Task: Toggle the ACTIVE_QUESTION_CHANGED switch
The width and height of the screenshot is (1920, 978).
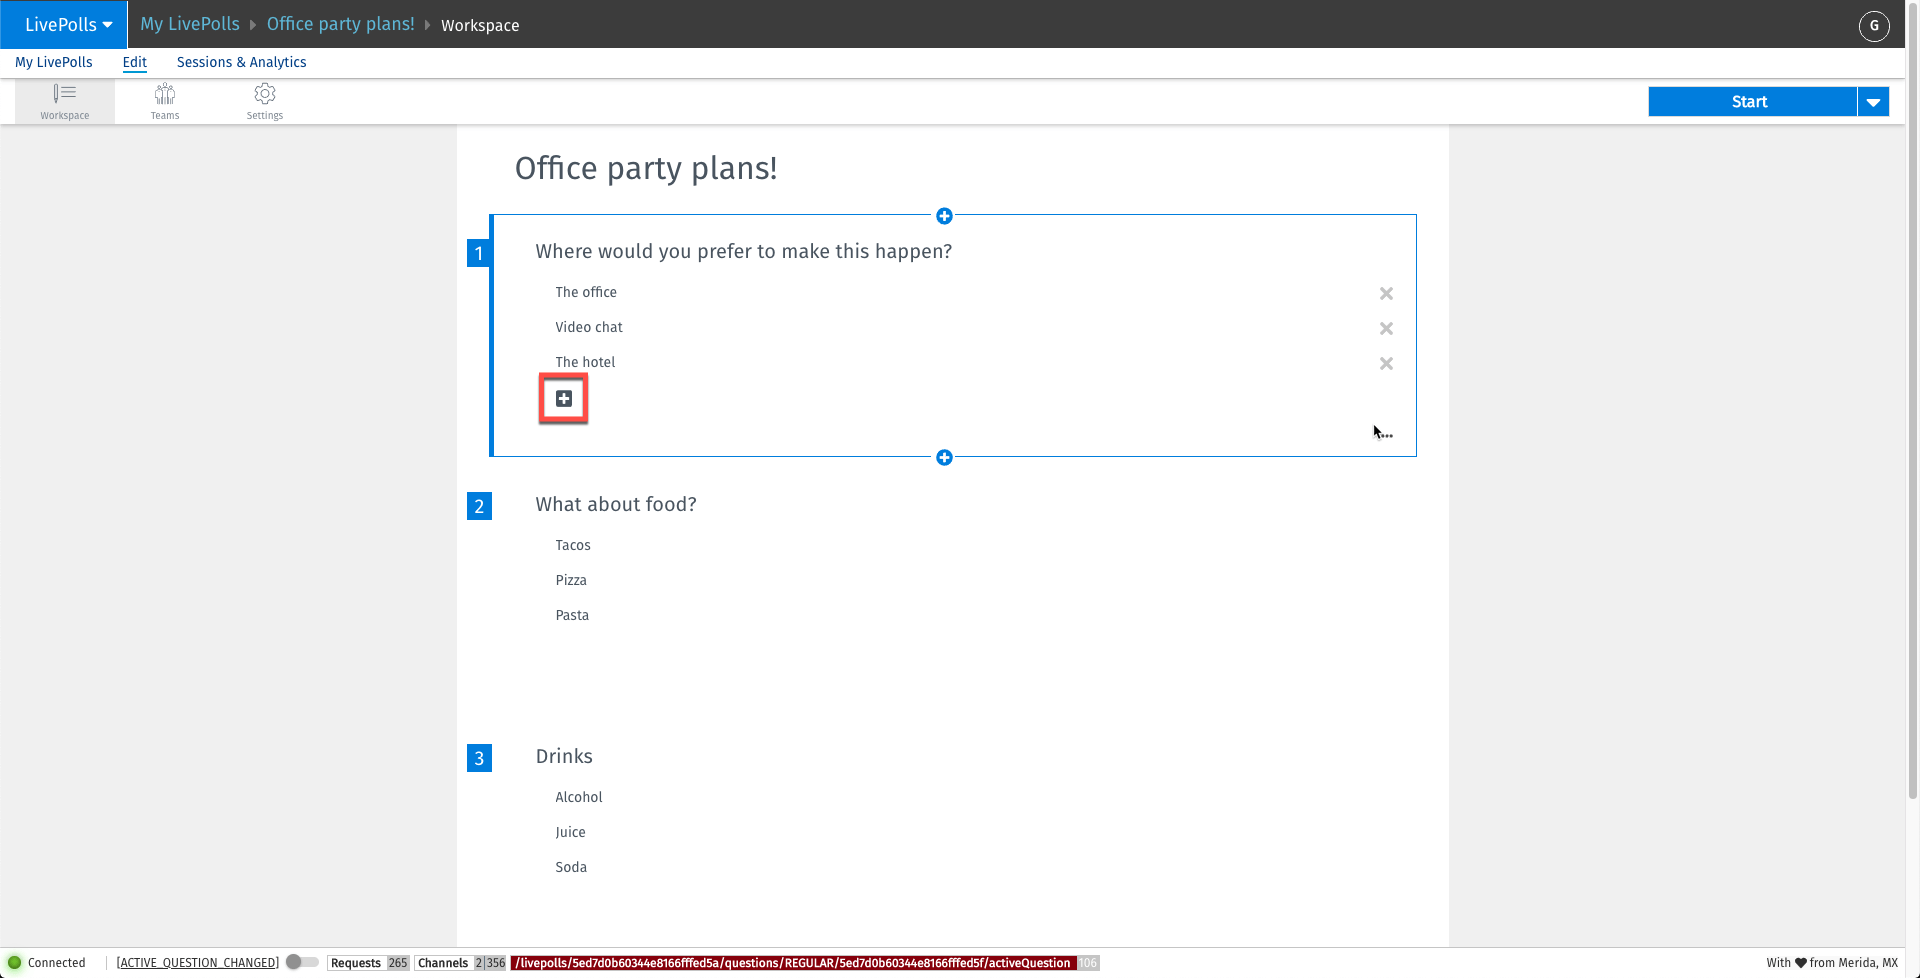Action: (301, 962)
